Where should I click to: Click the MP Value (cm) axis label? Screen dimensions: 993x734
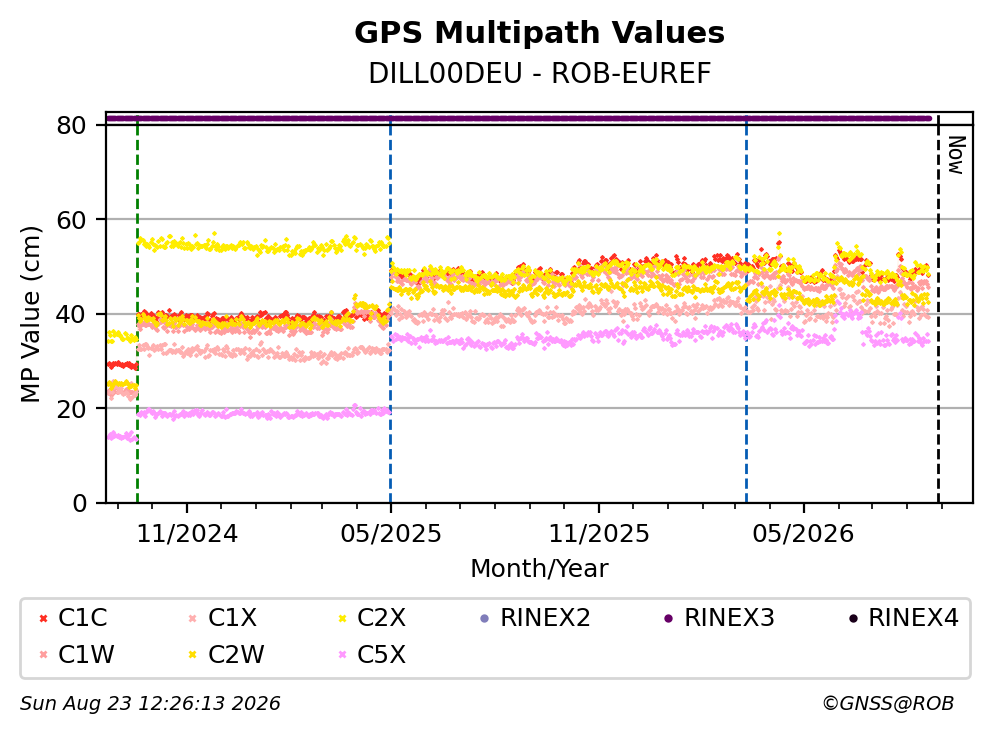click(30, 314)
